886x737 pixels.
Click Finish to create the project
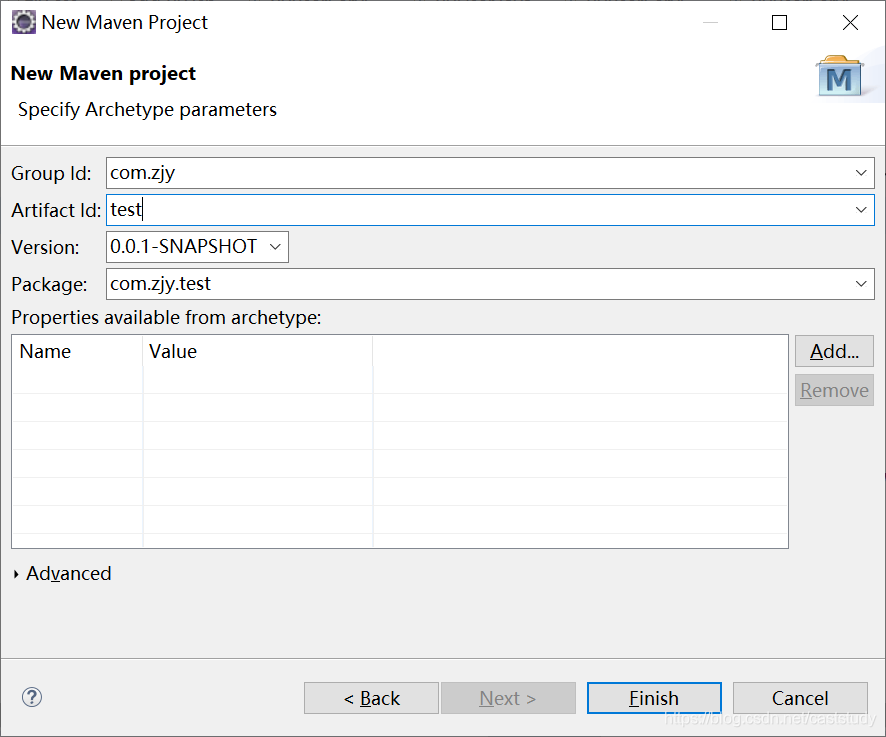[654, 699]
